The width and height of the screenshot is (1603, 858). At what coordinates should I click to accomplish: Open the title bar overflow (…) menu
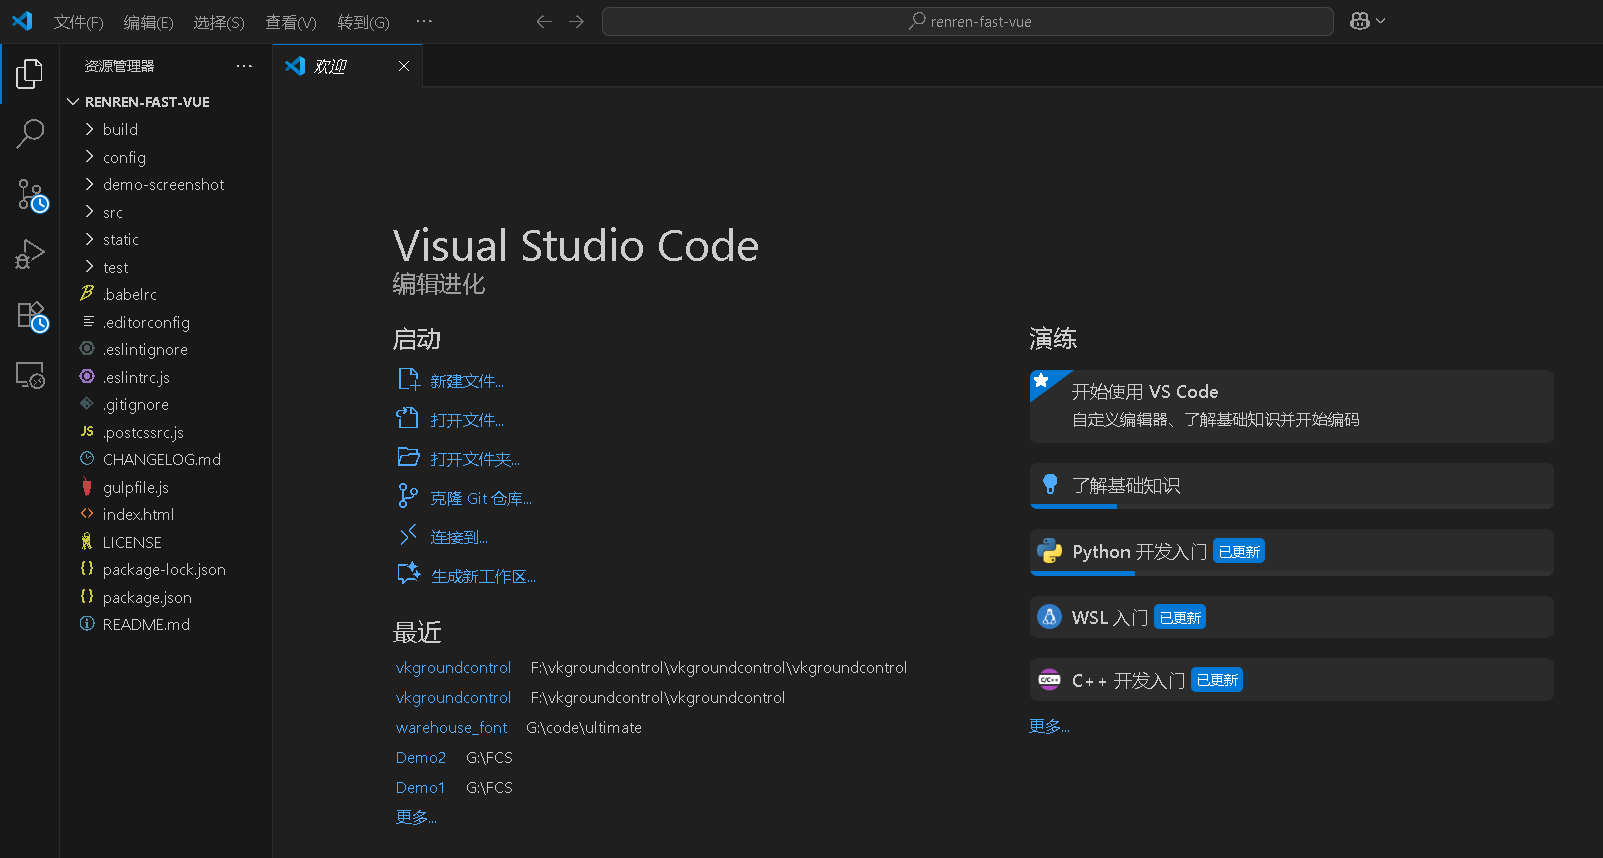424,21
